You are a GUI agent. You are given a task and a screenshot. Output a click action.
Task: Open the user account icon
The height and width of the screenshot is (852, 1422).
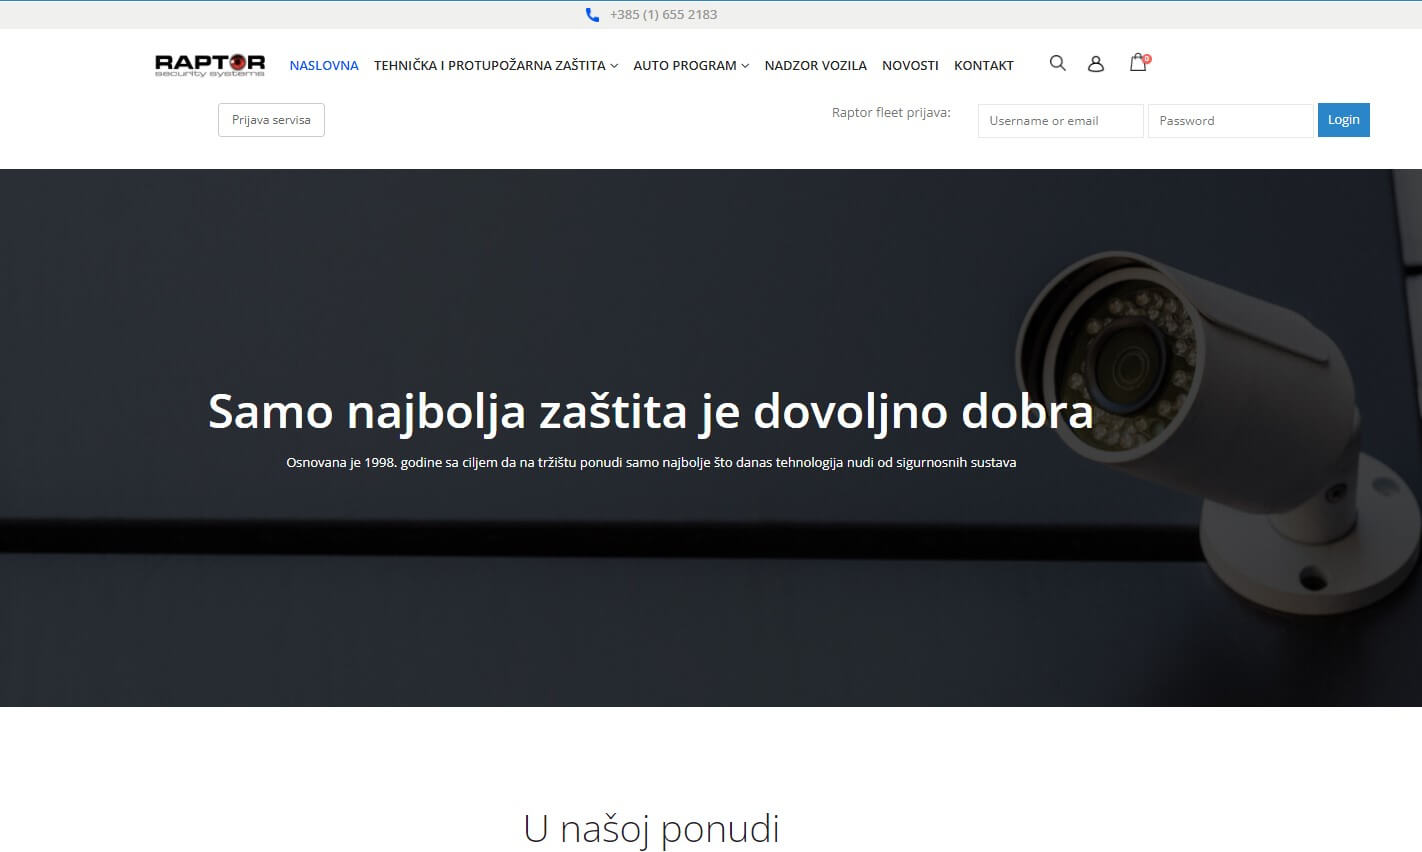coord(1096,64)
